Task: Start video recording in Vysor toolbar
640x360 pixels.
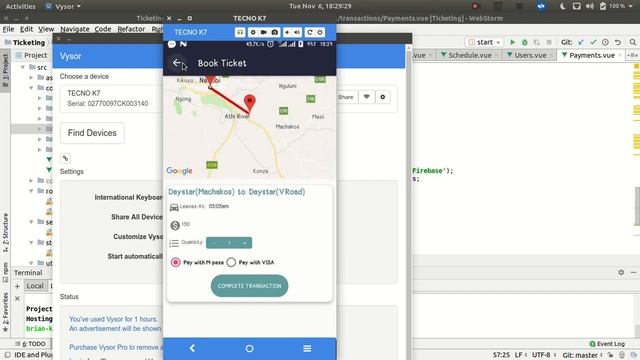Action: [x=264, y=32]
